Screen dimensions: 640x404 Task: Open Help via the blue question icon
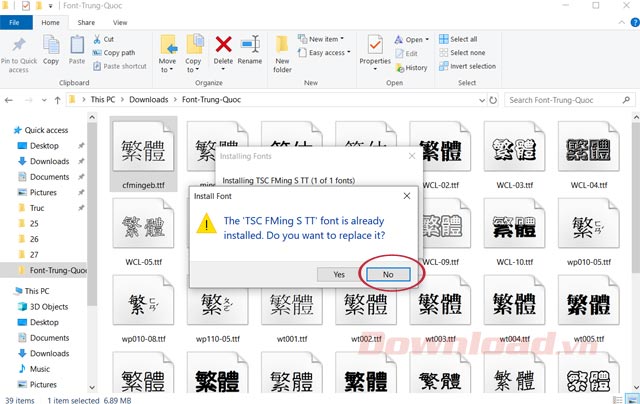pos(635,22)
